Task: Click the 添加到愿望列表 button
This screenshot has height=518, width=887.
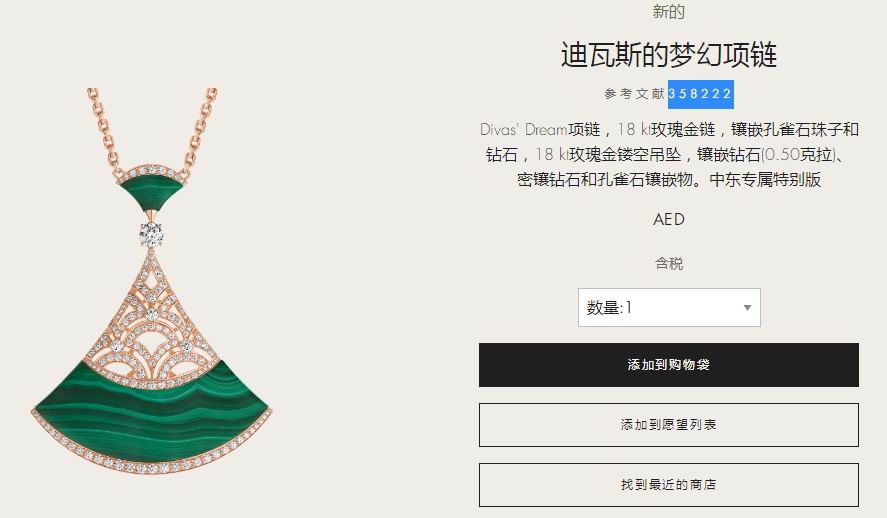Action: (x=669, y=425)
